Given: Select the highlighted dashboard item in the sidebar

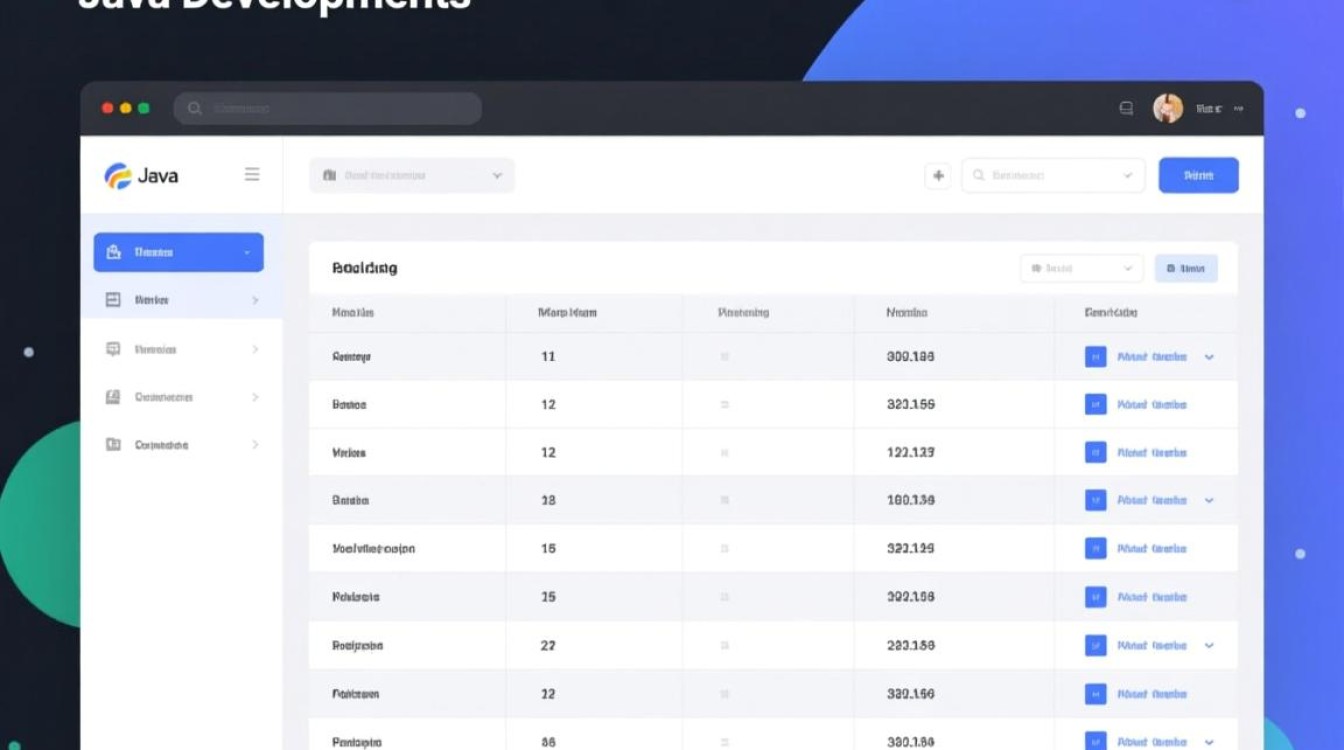Looking at the screenshot, I should point(177,252).
